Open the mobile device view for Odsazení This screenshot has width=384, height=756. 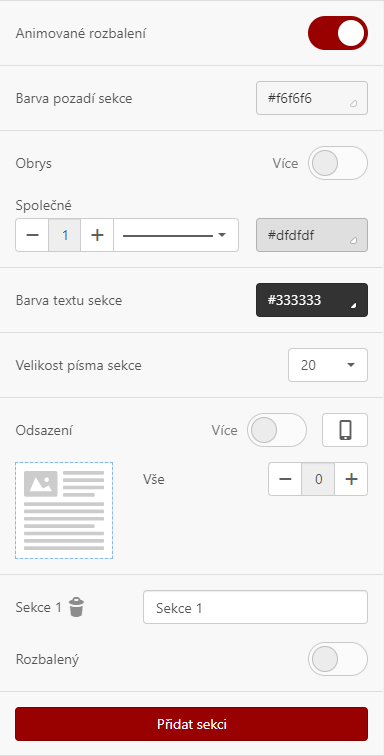(345, 430)
